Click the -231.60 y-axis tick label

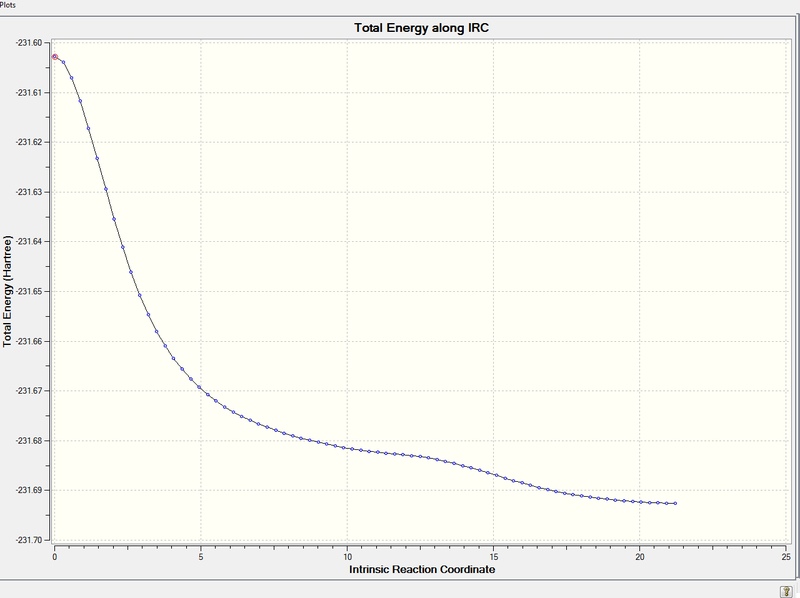tap(29, 43)
